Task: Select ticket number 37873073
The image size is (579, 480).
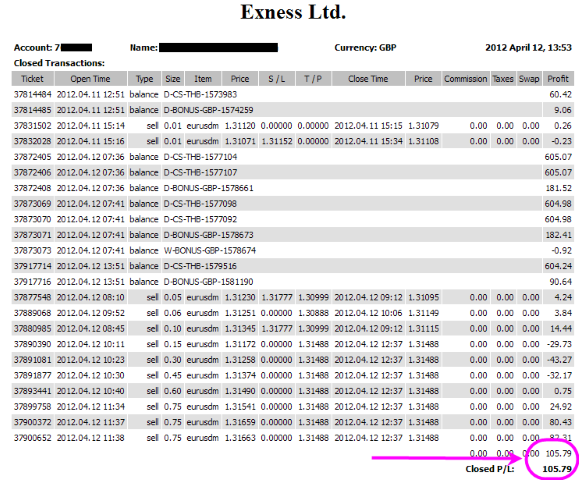Action: click(32, 250)
